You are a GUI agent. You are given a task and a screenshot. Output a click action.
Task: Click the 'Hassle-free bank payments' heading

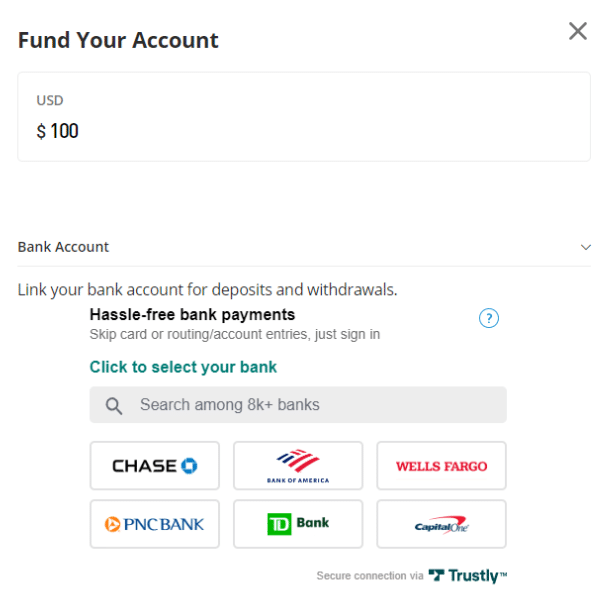pyautogui.click(x=192, y=315)
